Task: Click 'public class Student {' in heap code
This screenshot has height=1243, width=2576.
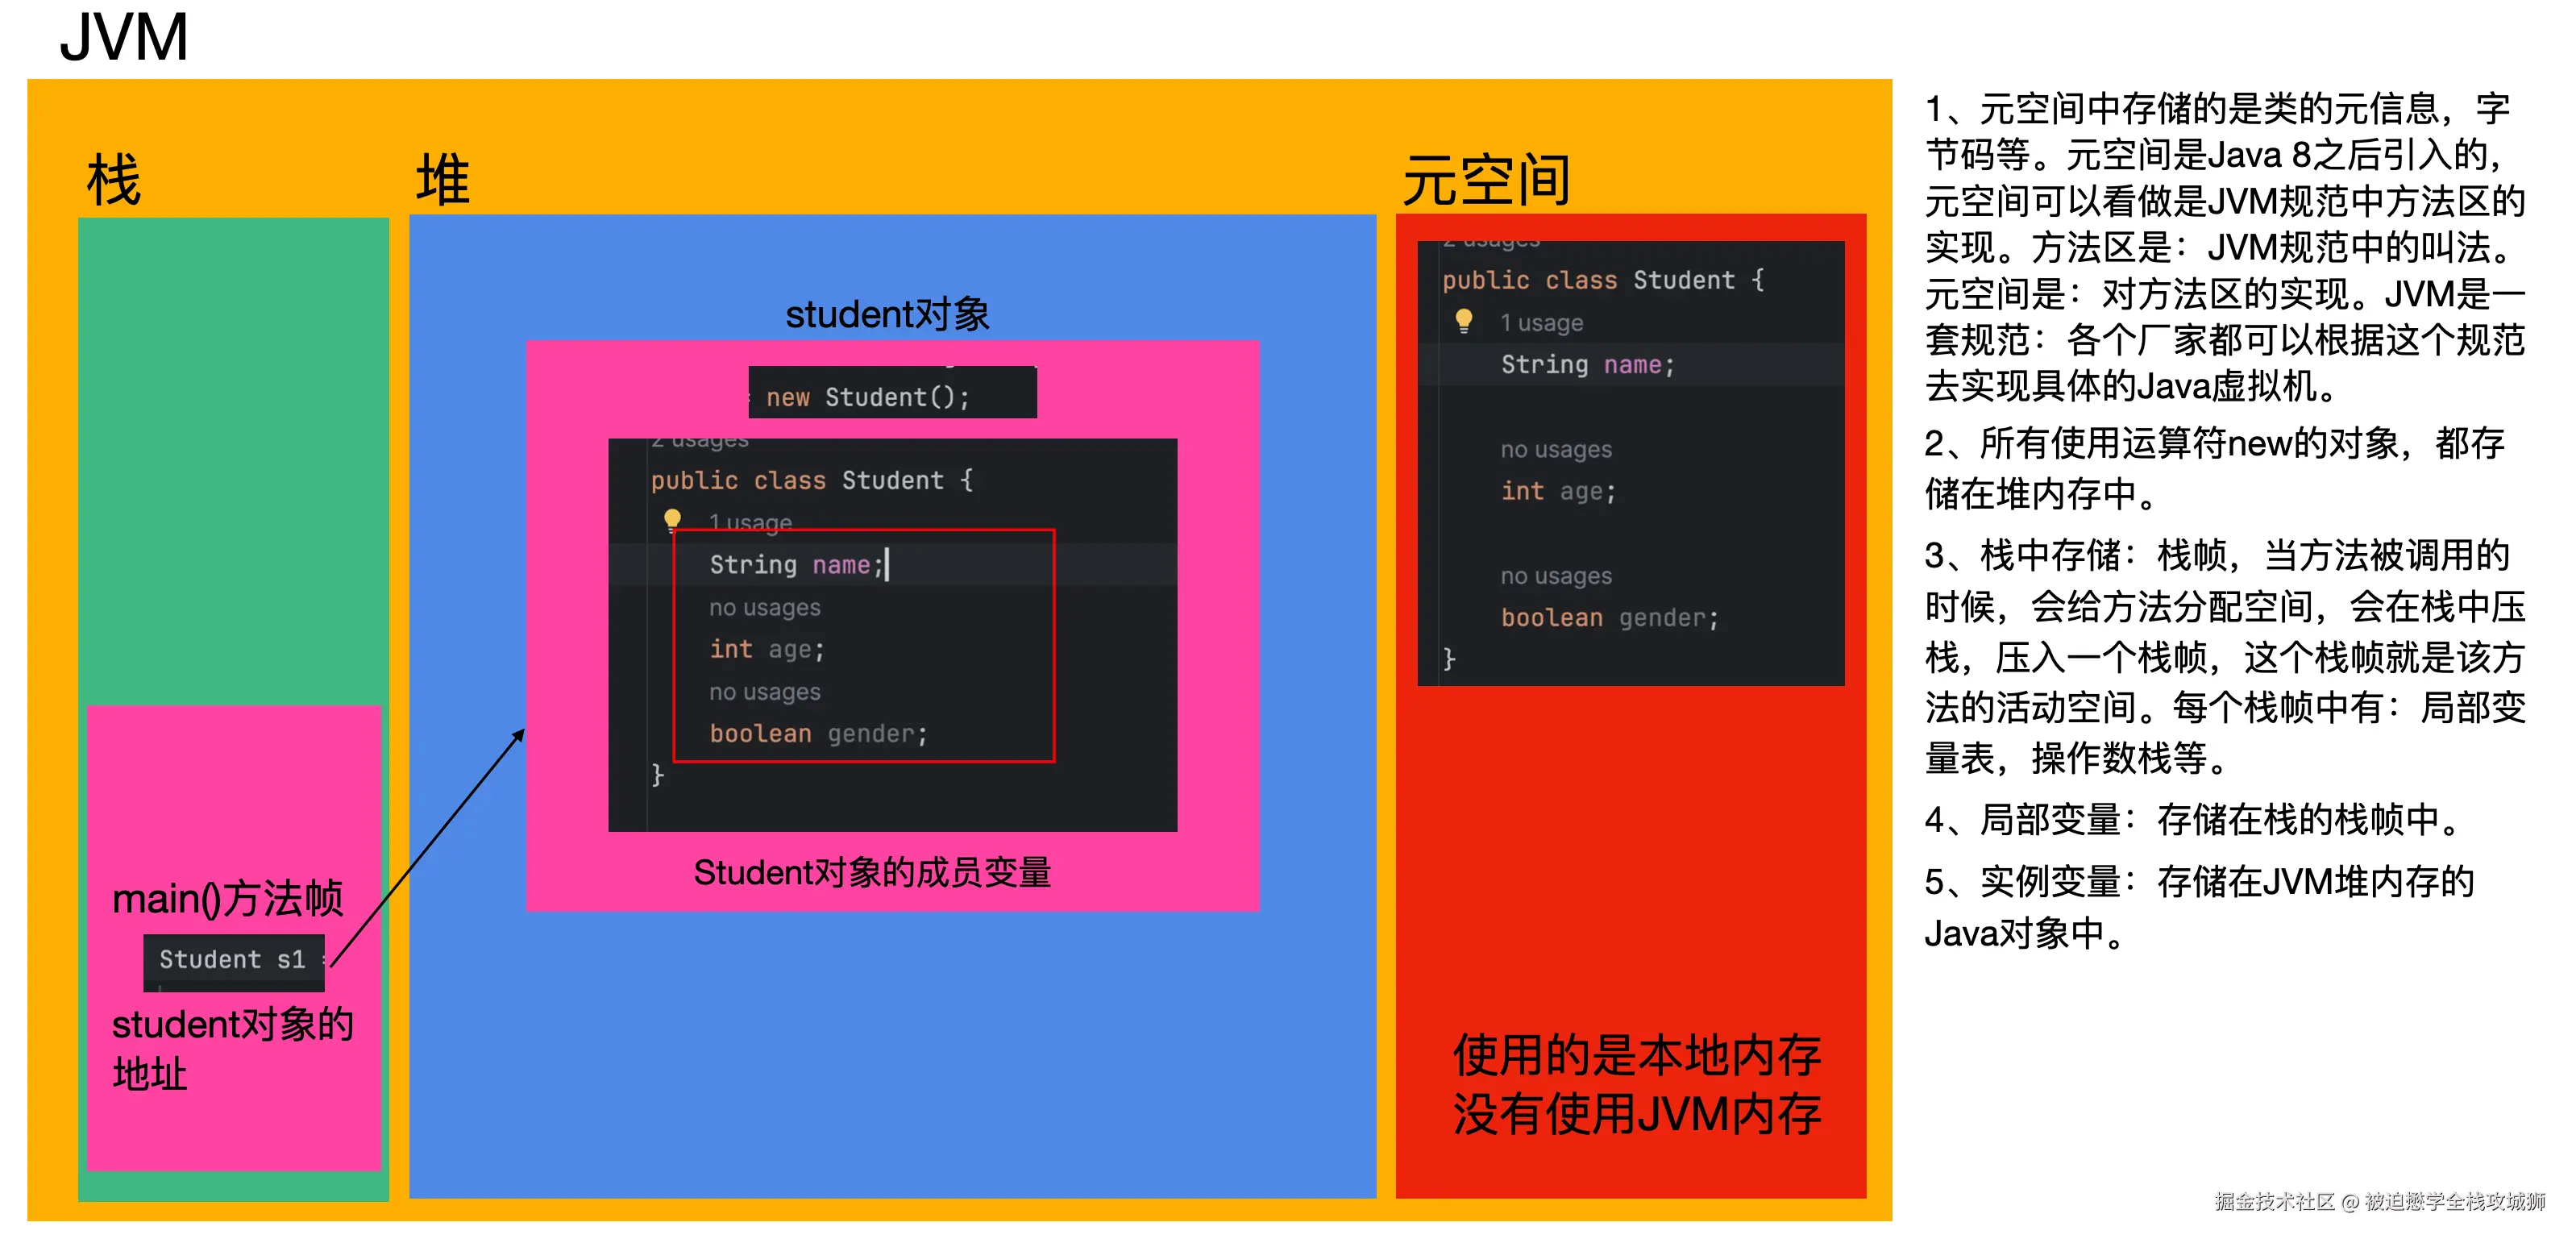Action: [811, 480]
